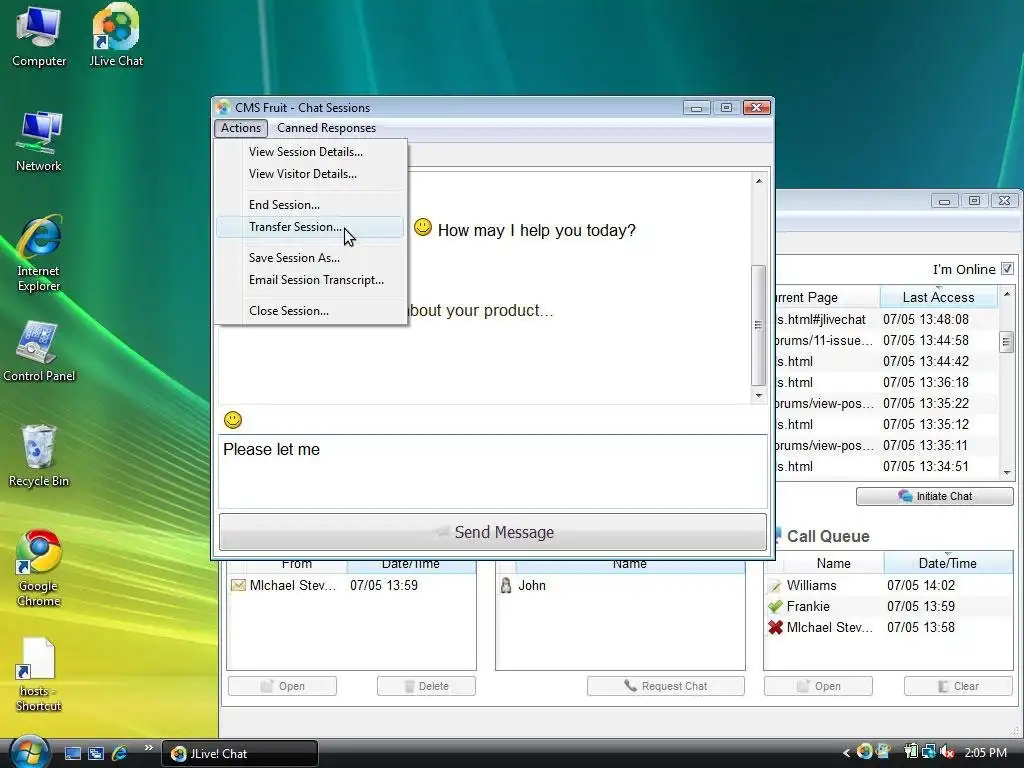Image resolution: width=1024 pixels, height=768 pixels.
Task: Open Control Panel desktop icon
Action: point(39,351)
